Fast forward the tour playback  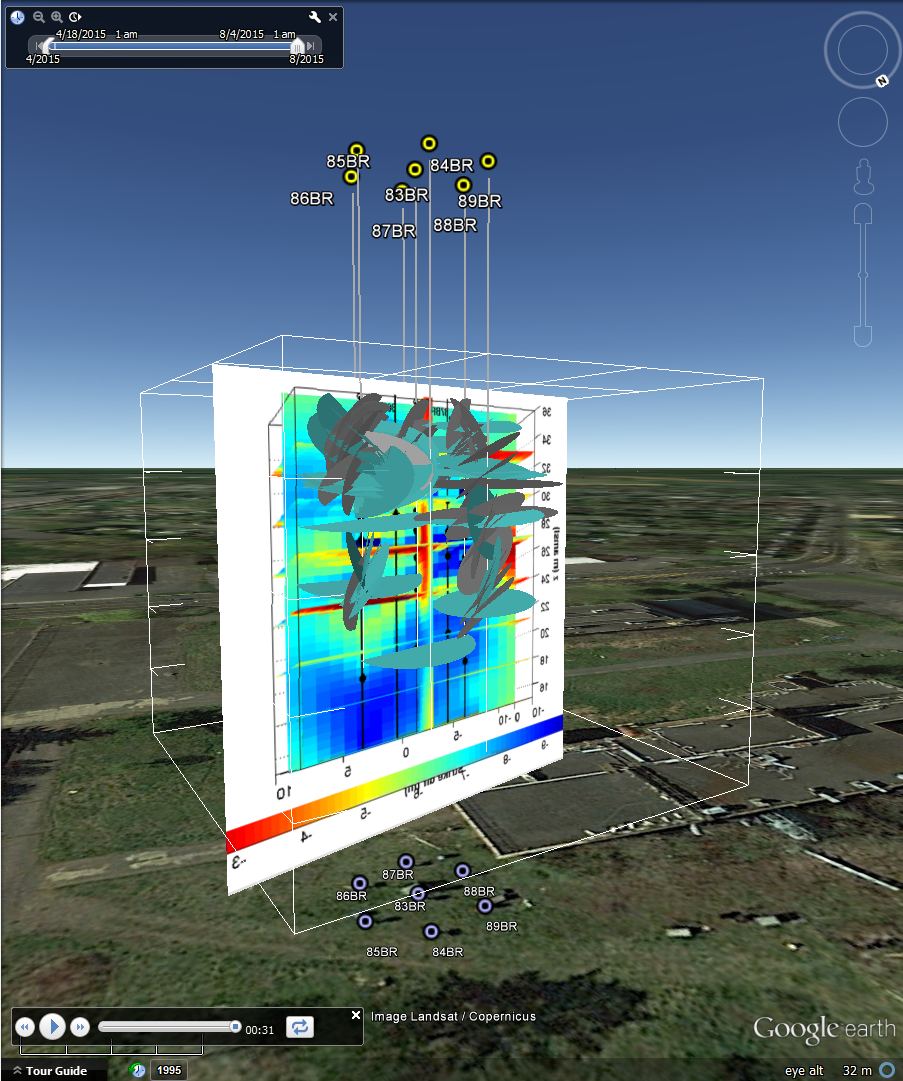tap(80, 1027)
